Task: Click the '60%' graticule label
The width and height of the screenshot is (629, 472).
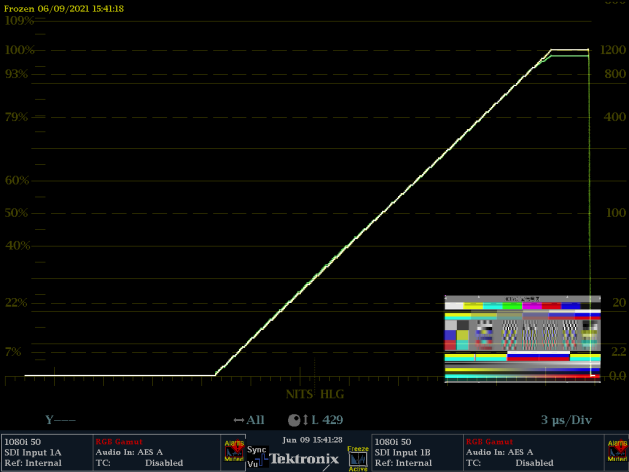Action: point(17,180)
